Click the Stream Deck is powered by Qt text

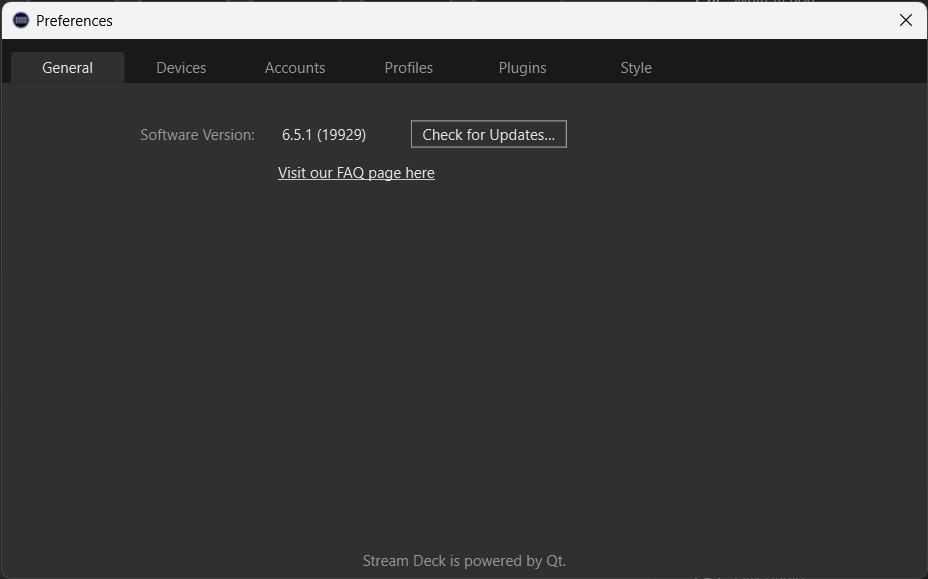[x=463, y=561]
